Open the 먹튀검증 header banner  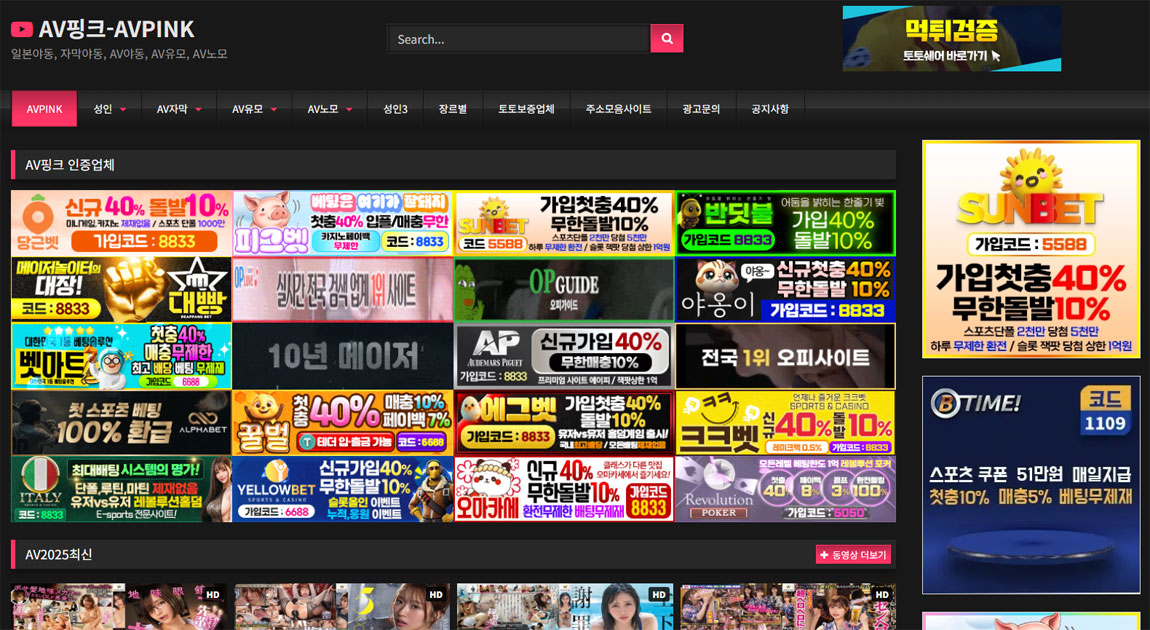pyautogui.click(x=951, y=38)
